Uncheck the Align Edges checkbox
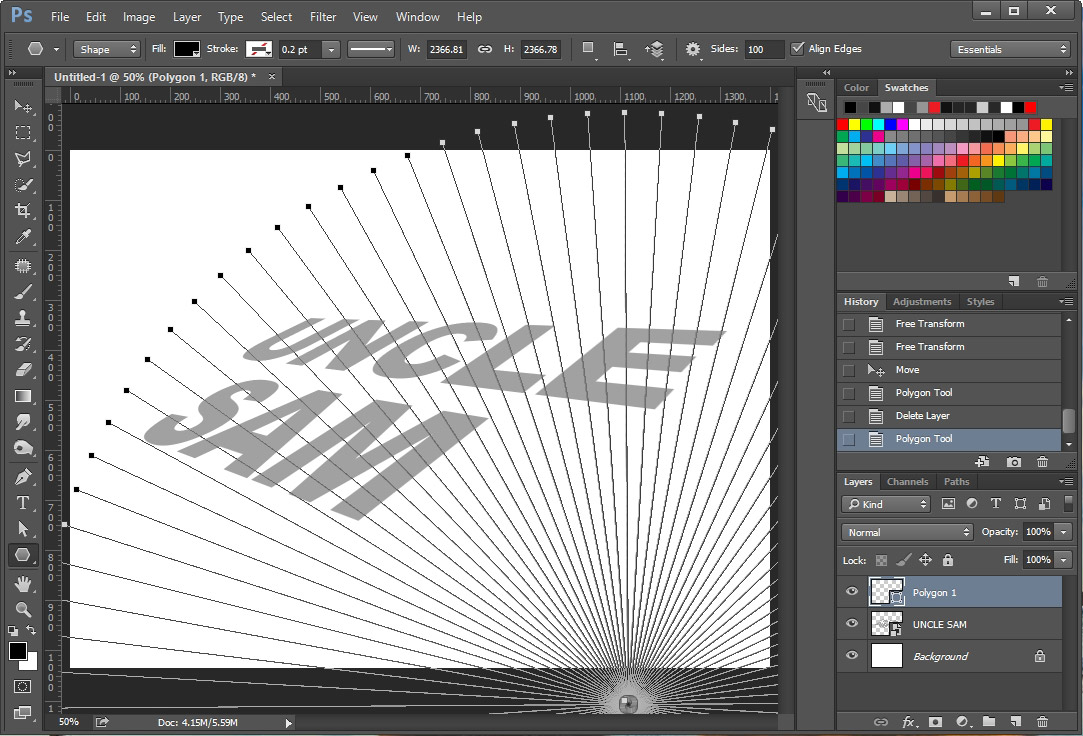Image resolution: width=1083 pixels, height=736 pixels. point(798,48)
